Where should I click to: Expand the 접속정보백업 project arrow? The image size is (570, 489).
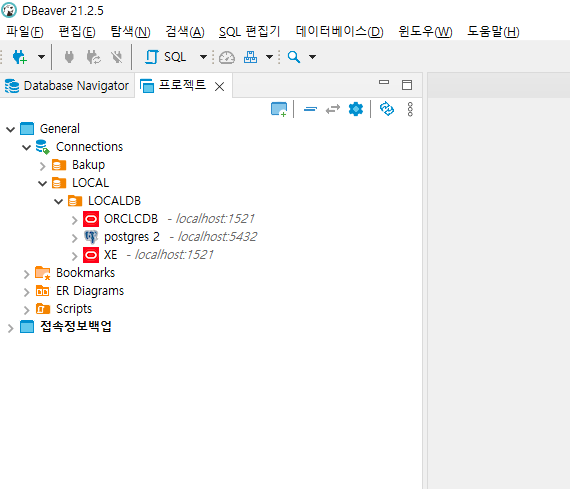(11, 328)
